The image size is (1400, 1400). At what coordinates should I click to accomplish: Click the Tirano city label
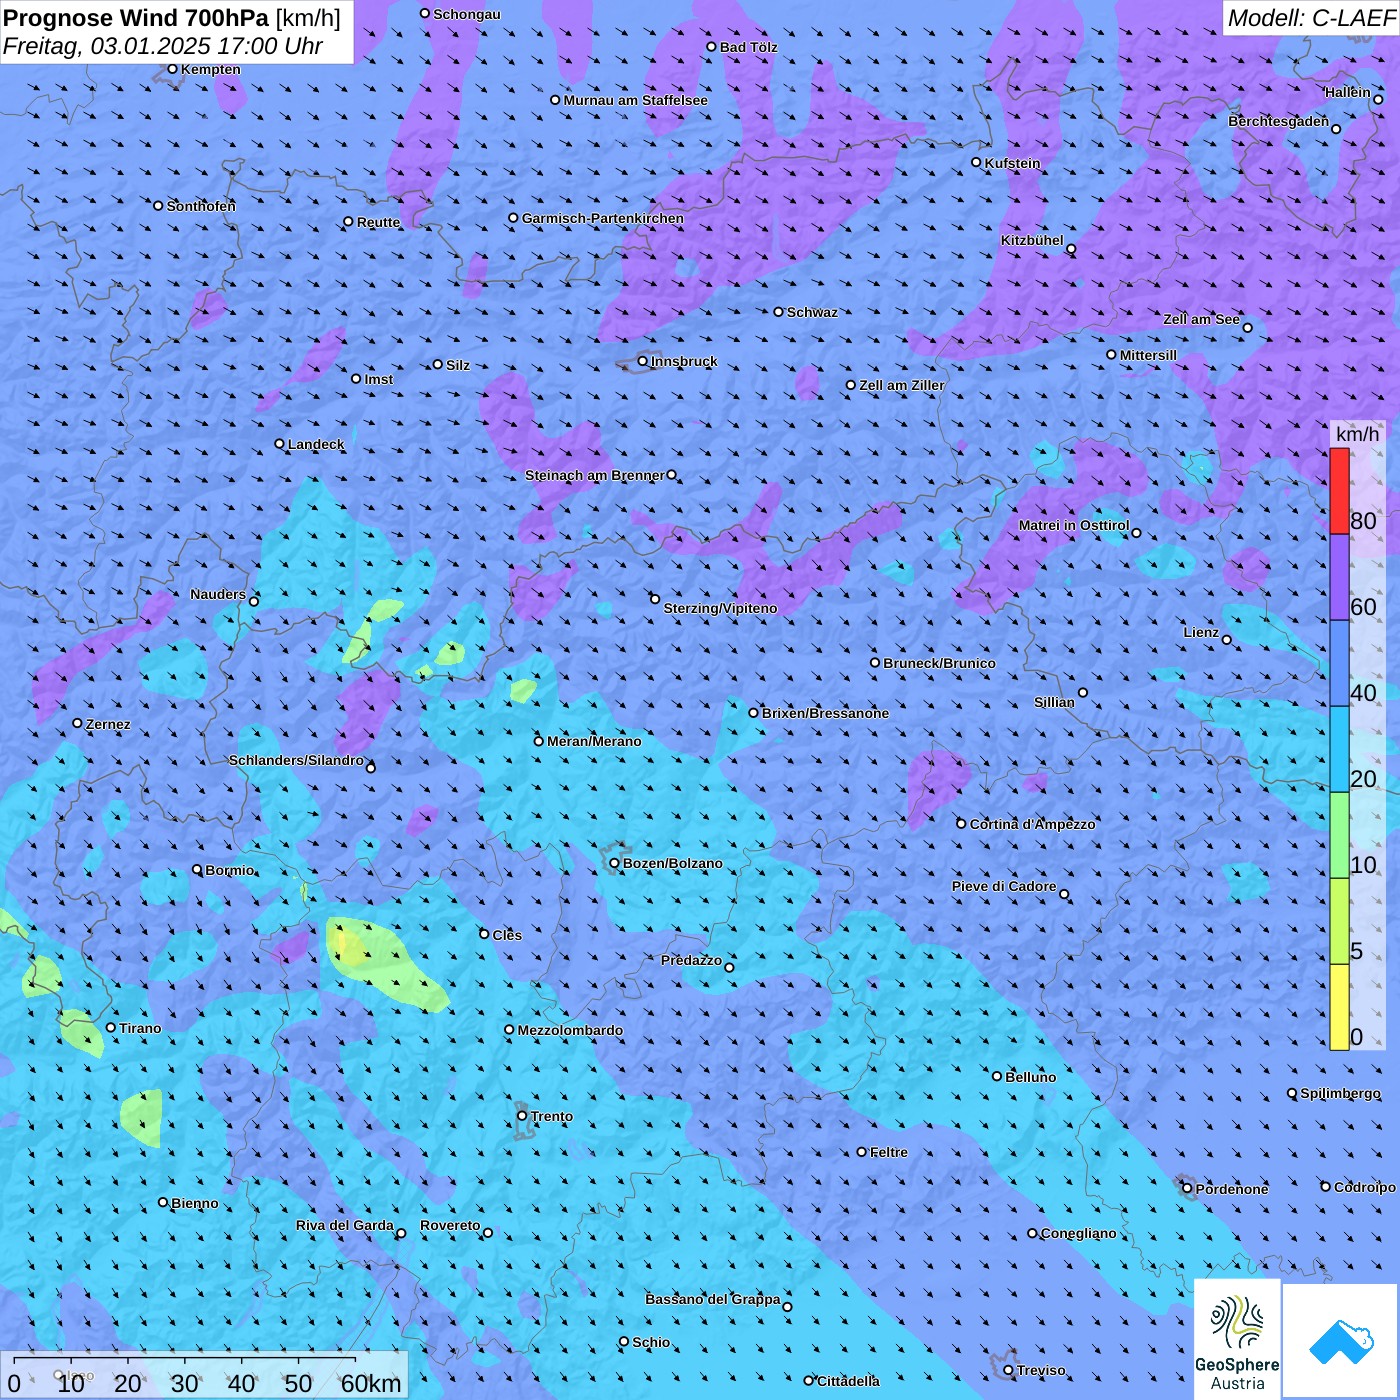140,1028
